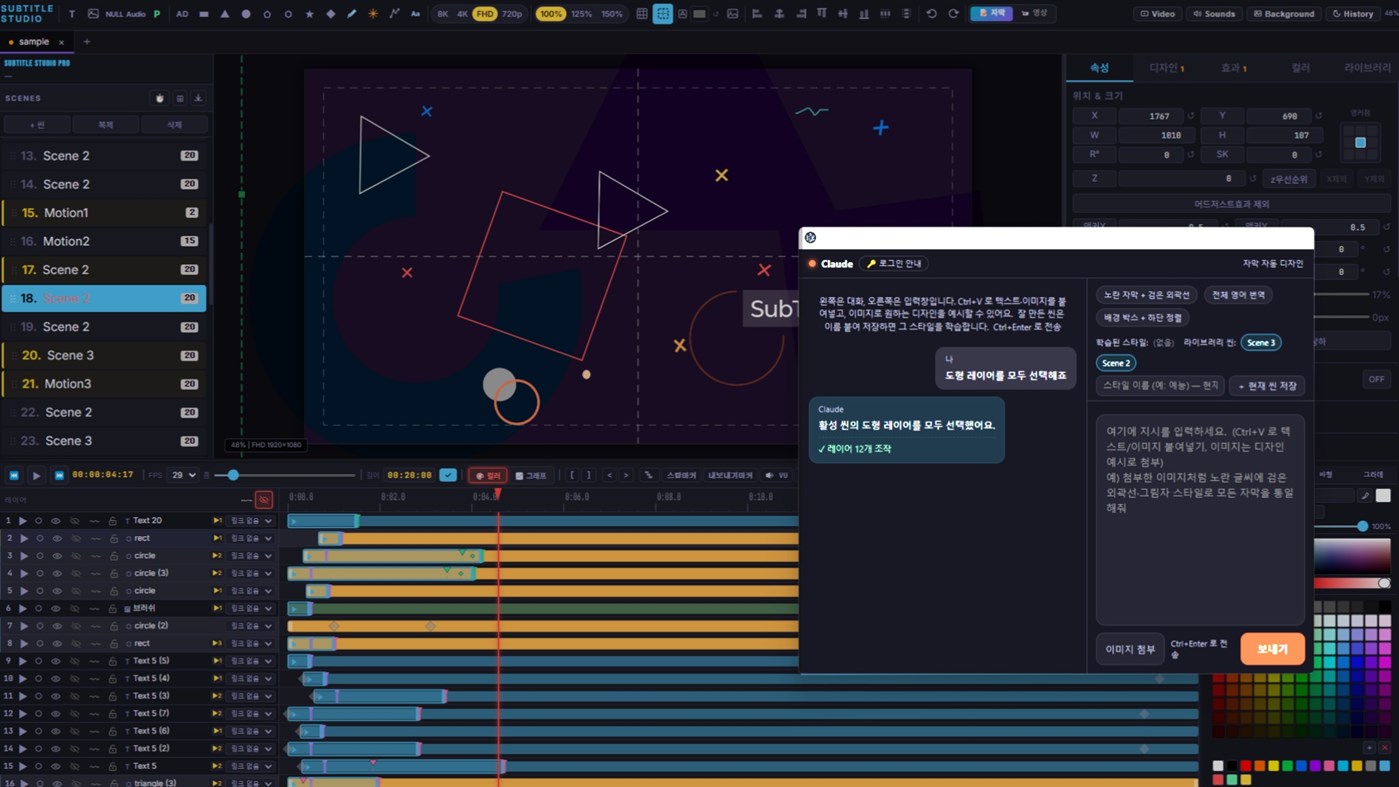Click the redo arrow icon
The height and width of the screenshot is (787, 1399).
pos(953,14)
